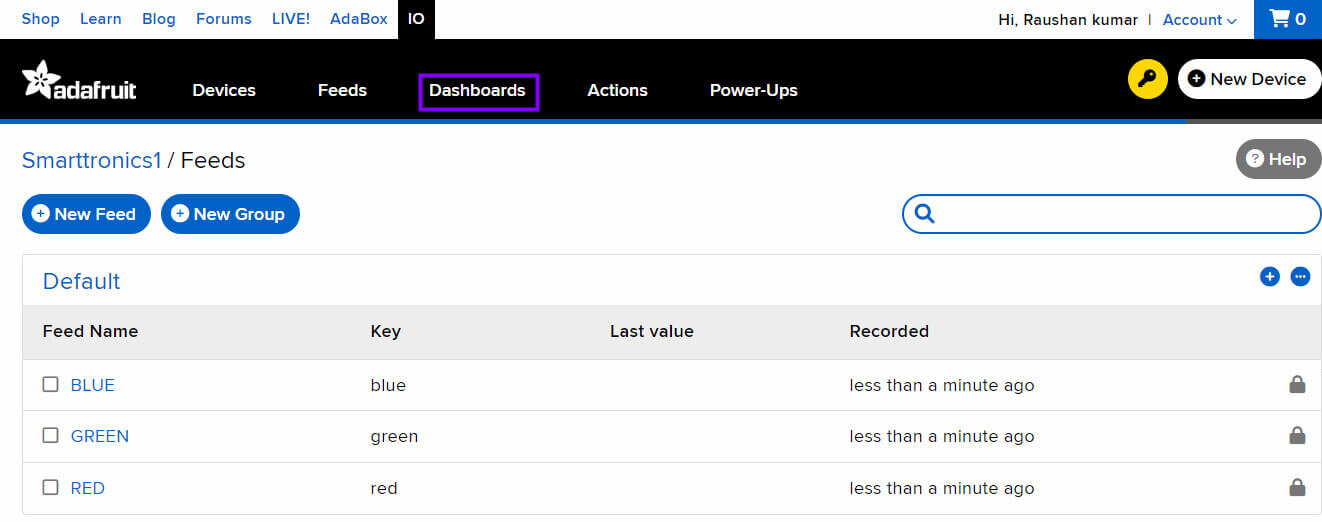
Task: Collapse the Default group header
Action: (81, 281)
